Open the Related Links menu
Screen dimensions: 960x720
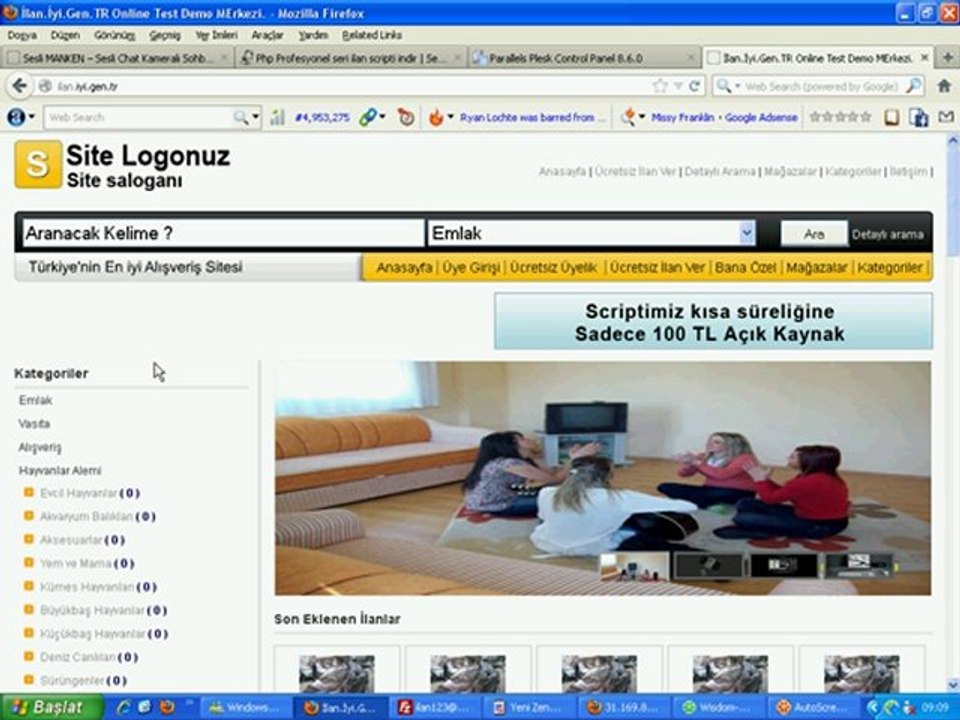[372, 36]
